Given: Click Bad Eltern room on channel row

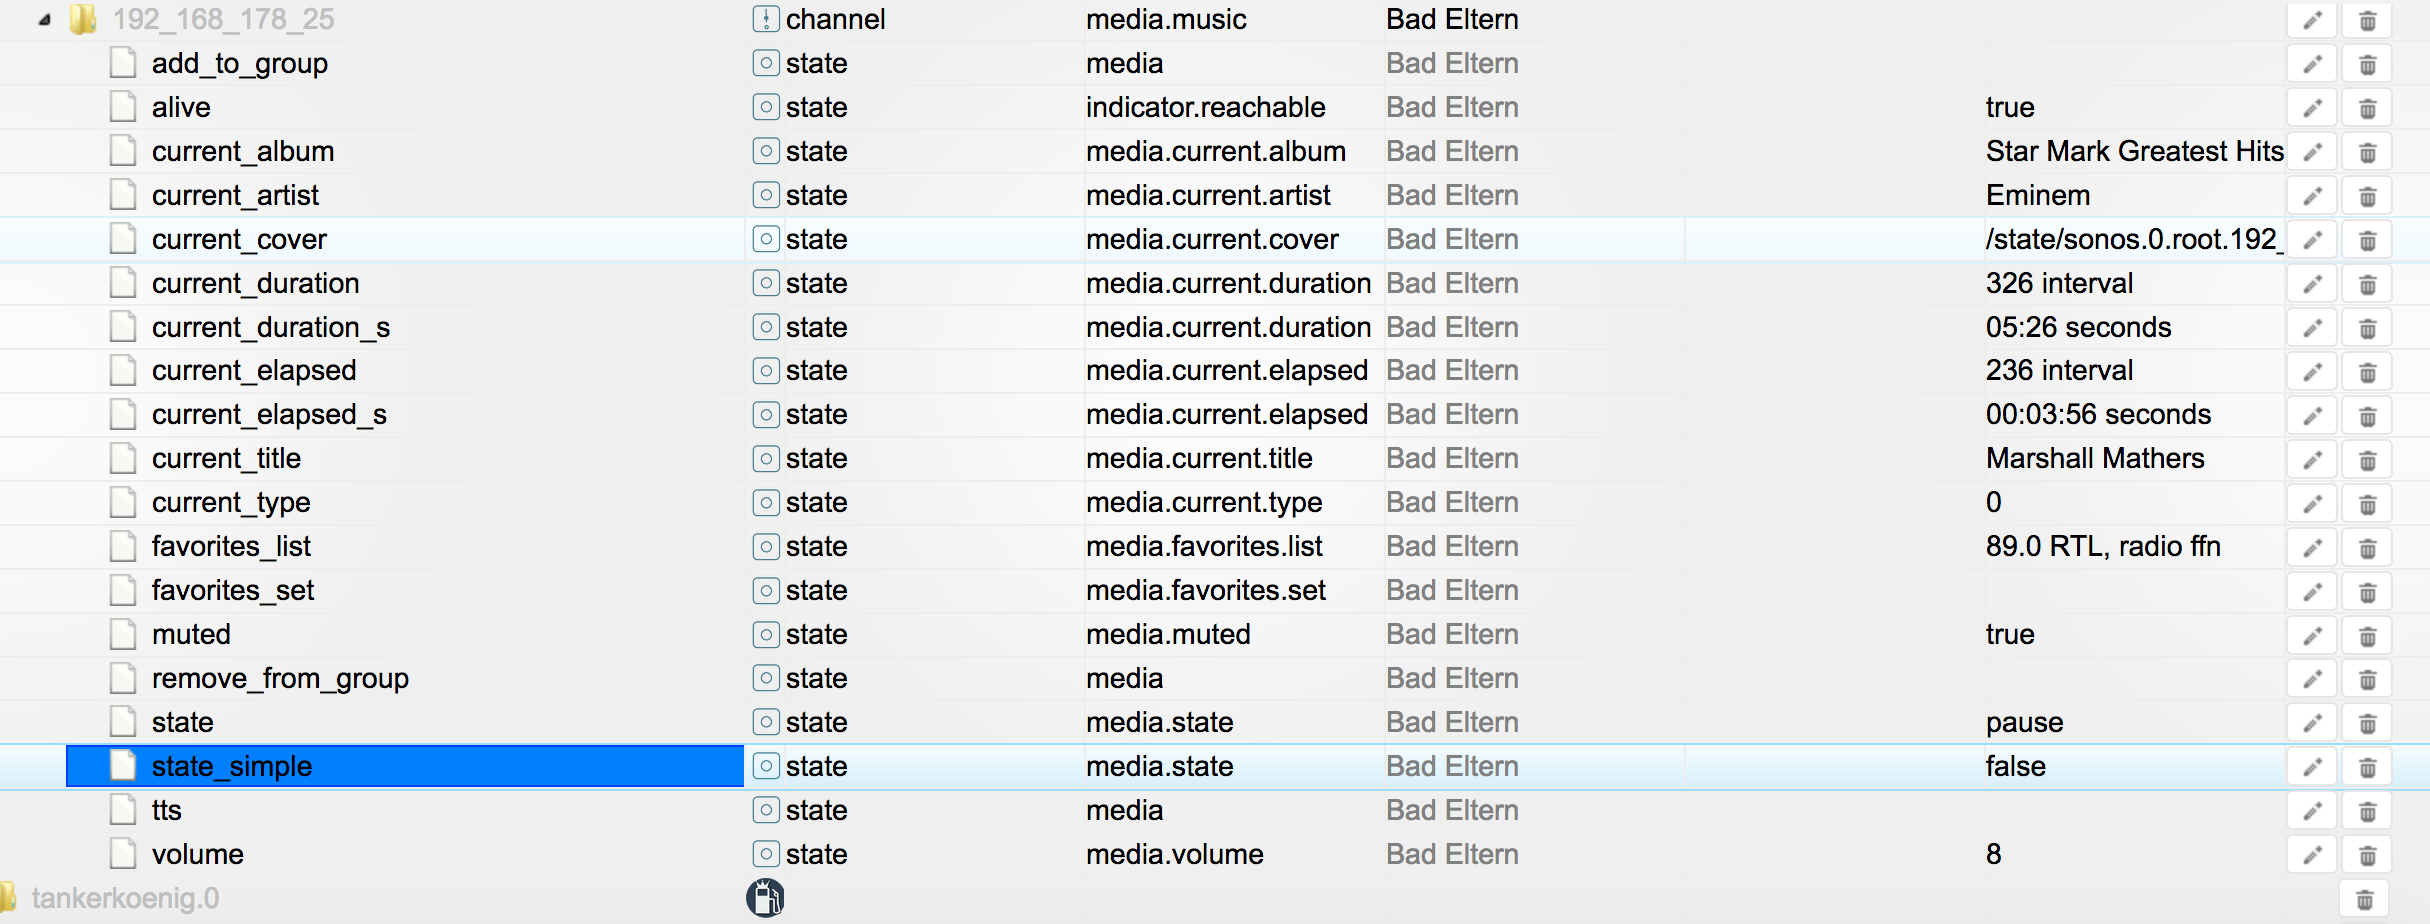Looking at the screenshot, I should pyautogui.click(x=1452, y=20).
